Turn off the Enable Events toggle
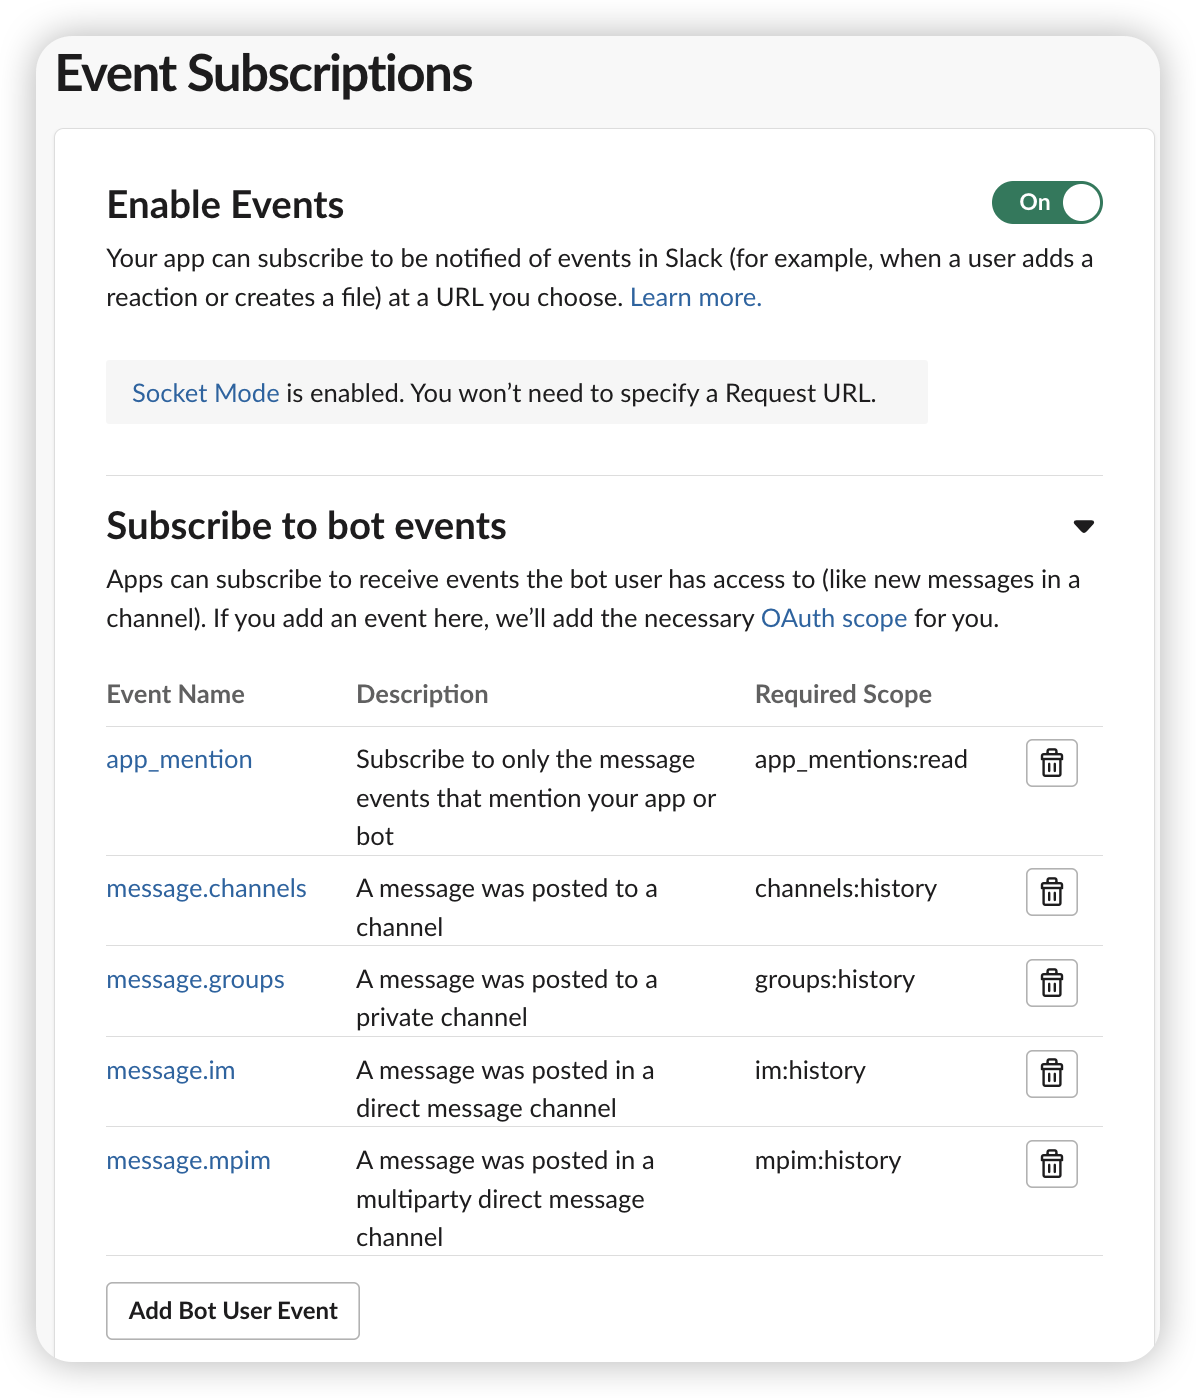The height and width of the screenshot is (1398, 1196). coord(1046,202)
